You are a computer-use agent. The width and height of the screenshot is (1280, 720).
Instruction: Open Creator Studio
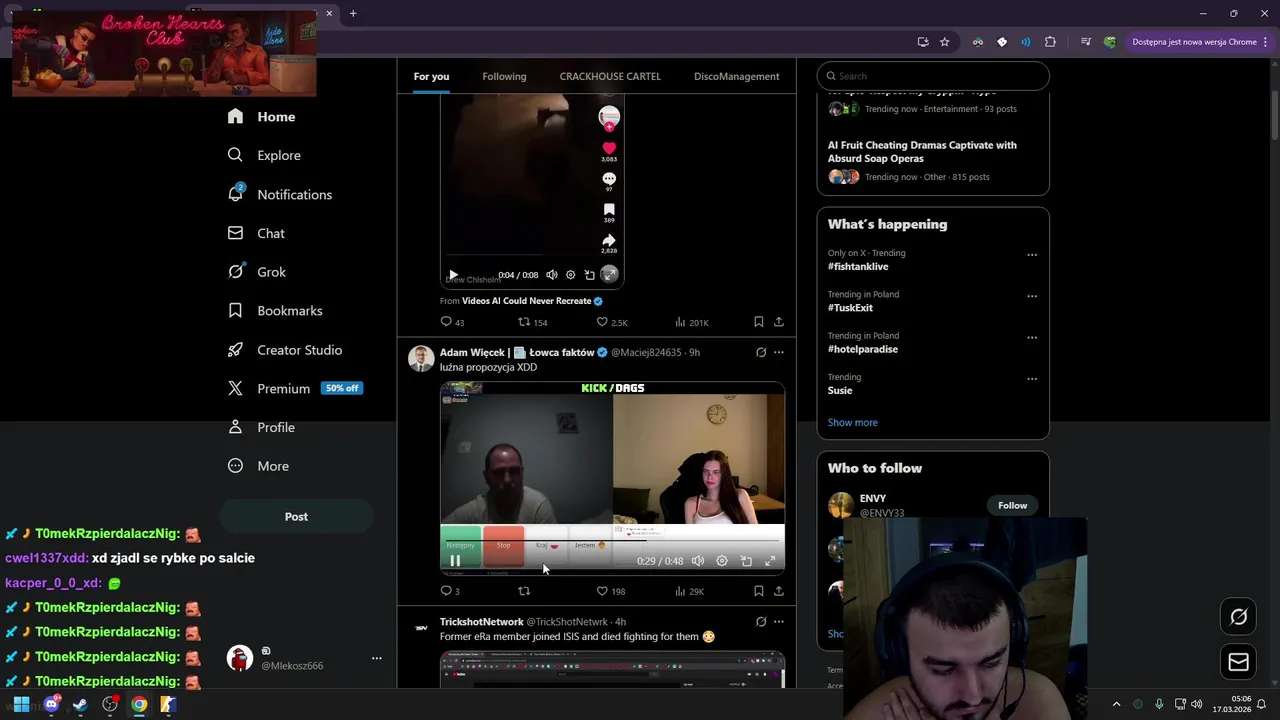285,350
